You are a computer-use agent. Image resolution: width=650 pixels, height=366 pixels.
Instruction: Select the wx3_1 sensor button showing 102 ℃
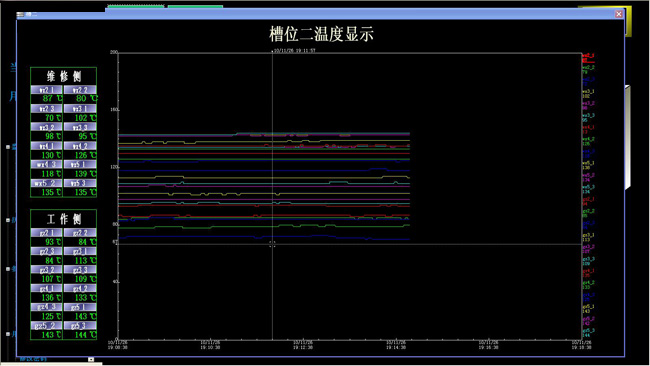coord(80,109)
